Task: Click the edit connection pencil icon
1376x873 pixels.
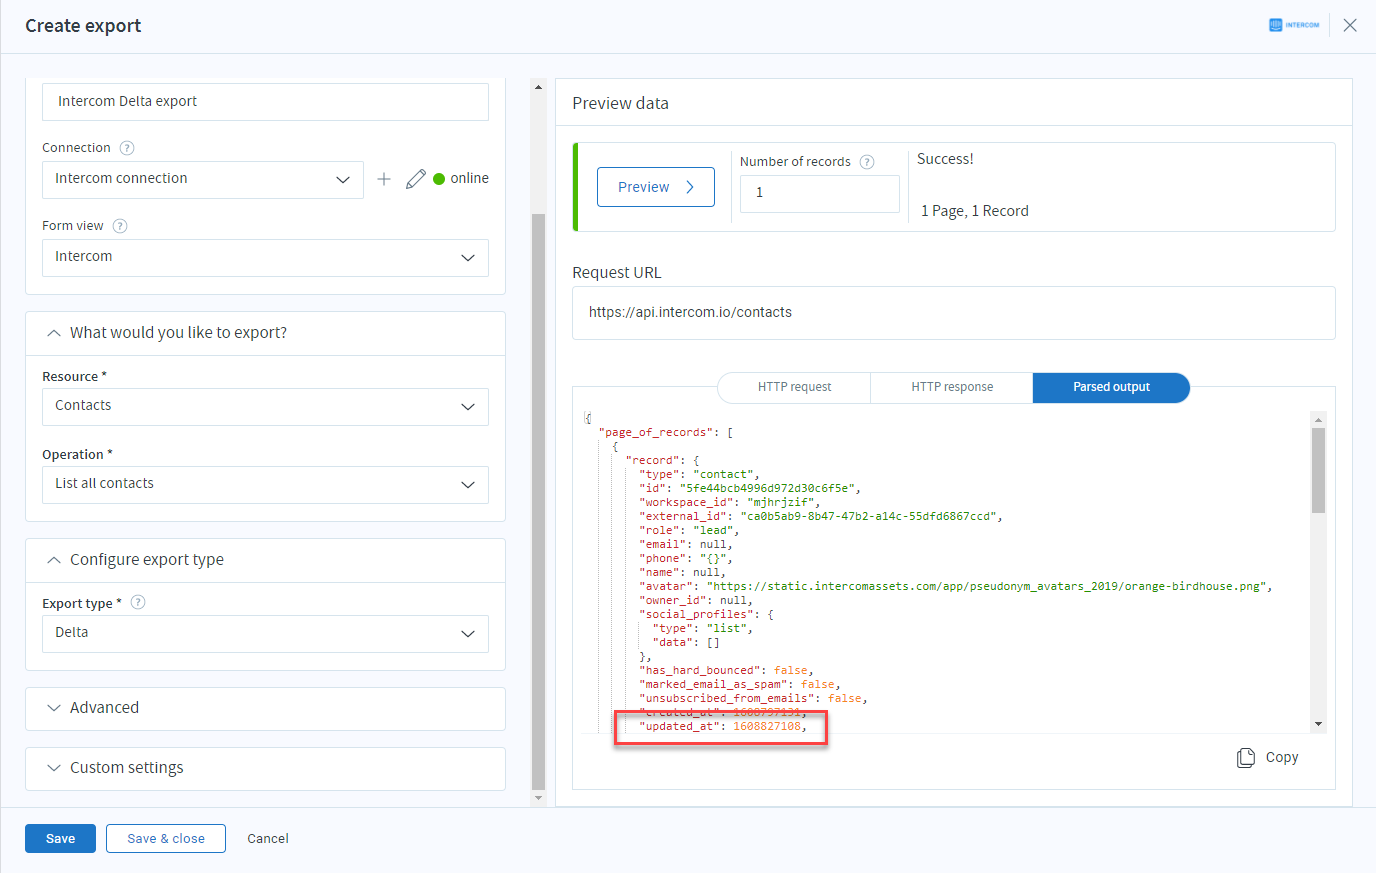Action: click(x=416, y=179)
